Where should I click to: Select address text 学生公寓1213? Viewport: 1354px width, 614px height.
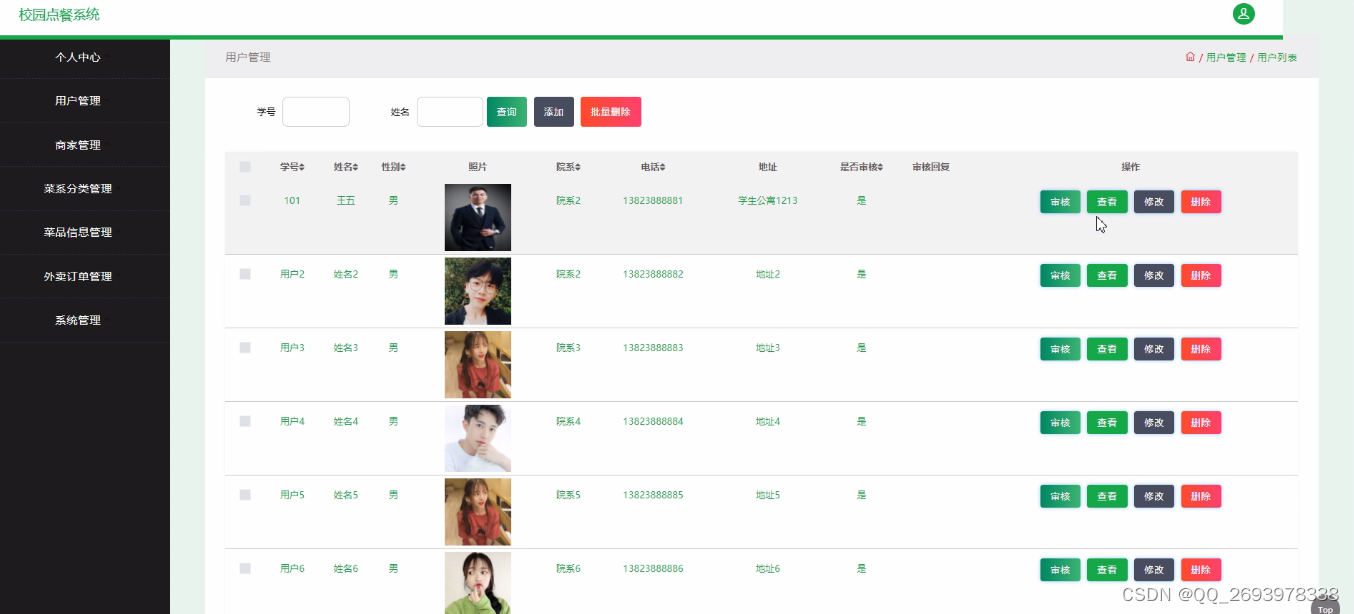[x=768, y=201]
